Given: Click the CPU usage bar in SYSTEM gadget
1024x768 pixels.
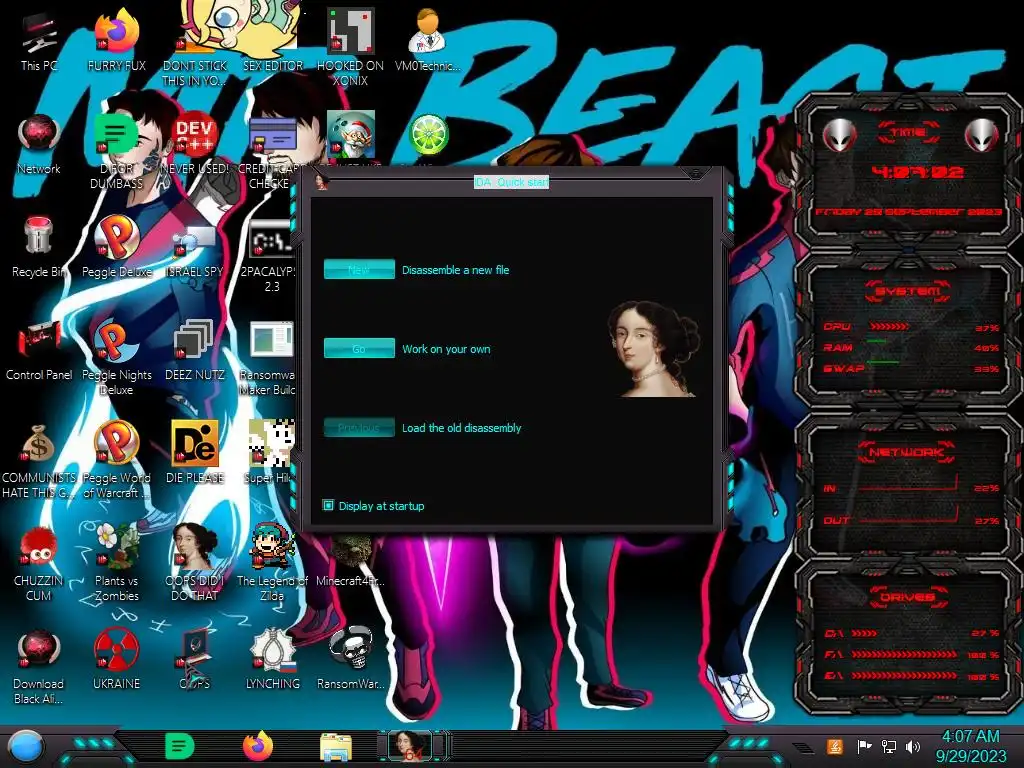Looking at the screenshot, I should point(888,326).
